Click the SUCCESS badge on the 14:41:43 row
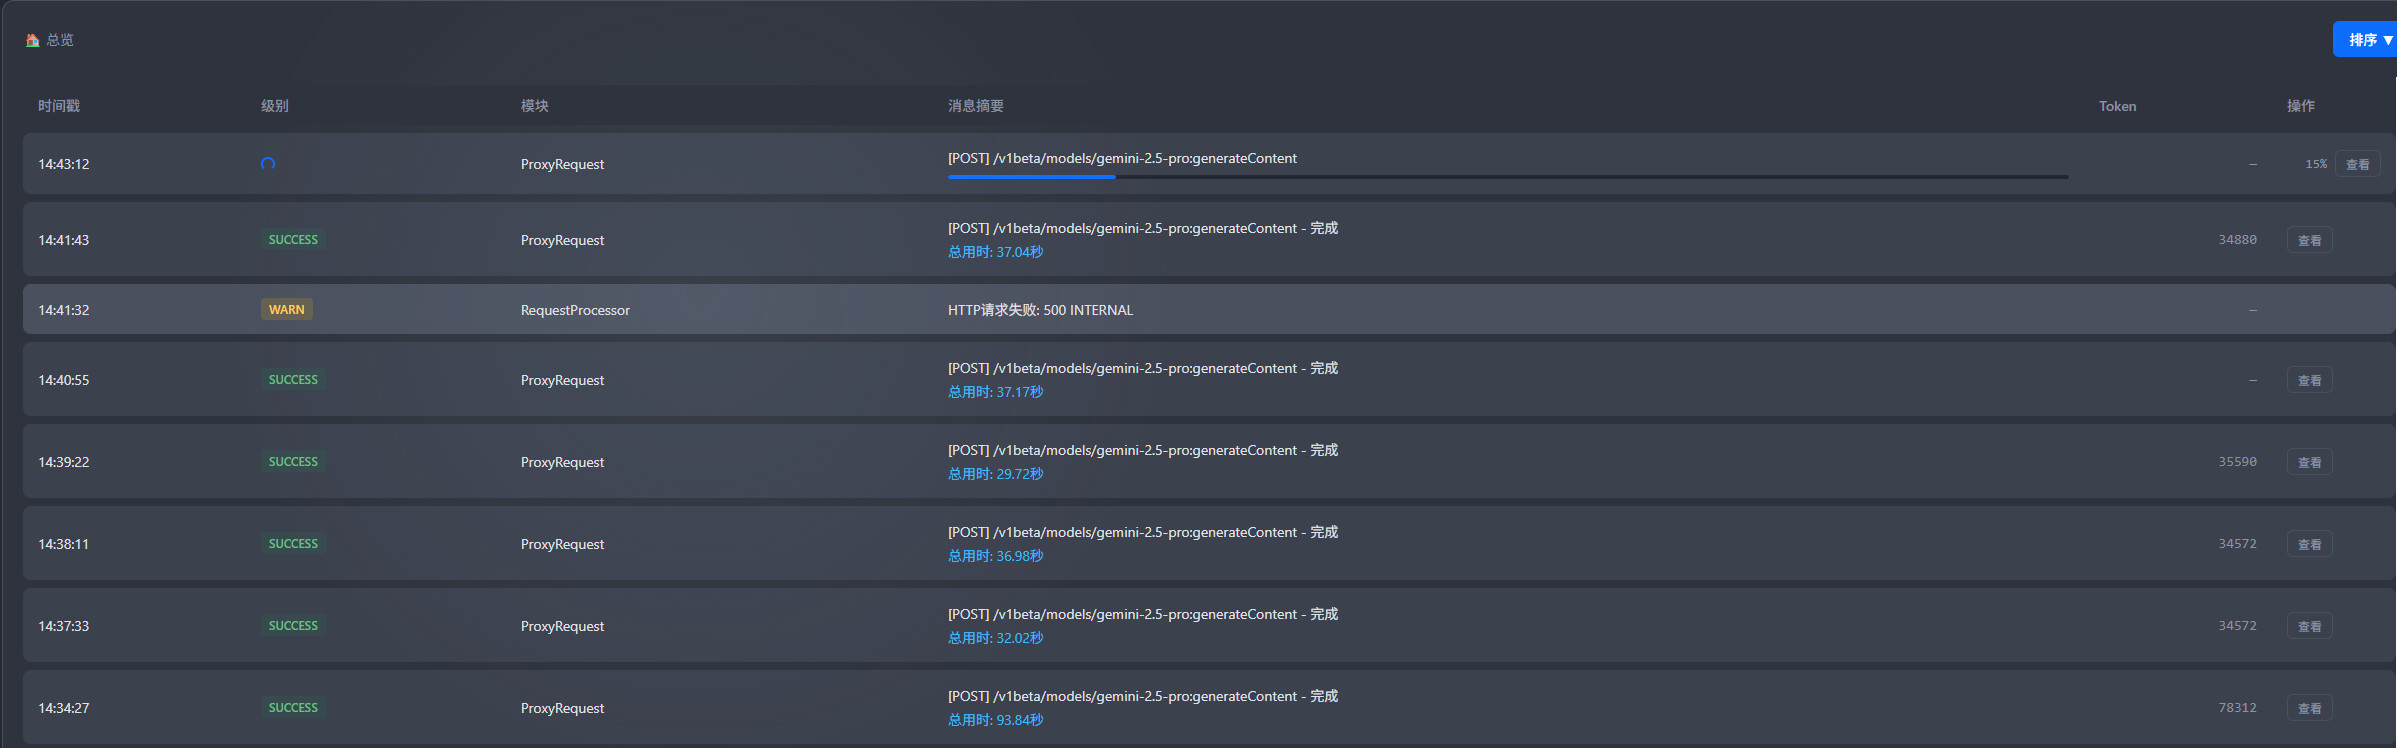The height and width of the screenshot is (748, 2397). (293, 240)
